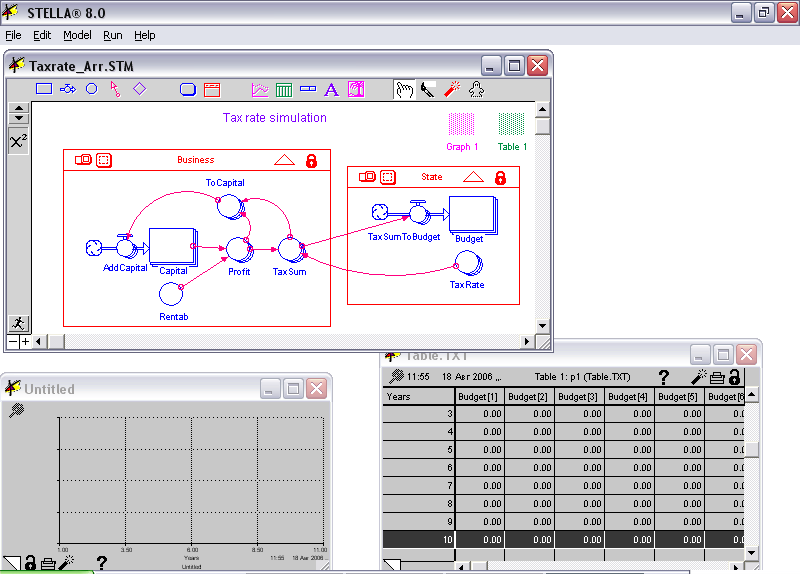Screen dimensions: 800x574
Task: Select the Table Pad tool in toolbar
Action: click(284, 90)
